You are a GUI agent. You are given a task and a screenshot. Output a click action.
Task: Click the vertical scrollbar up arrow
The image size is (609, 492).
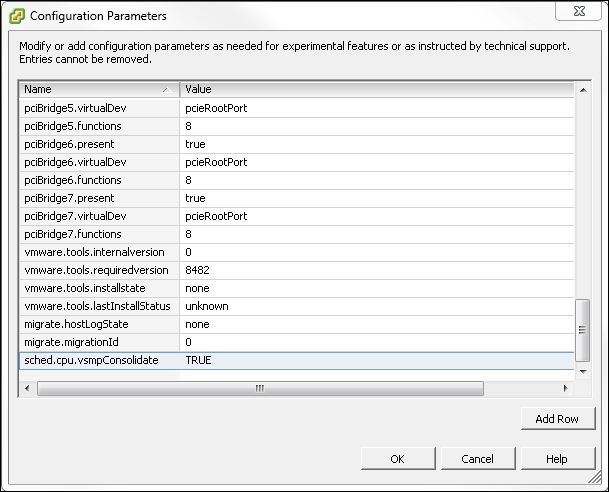[x=583, y=90]
